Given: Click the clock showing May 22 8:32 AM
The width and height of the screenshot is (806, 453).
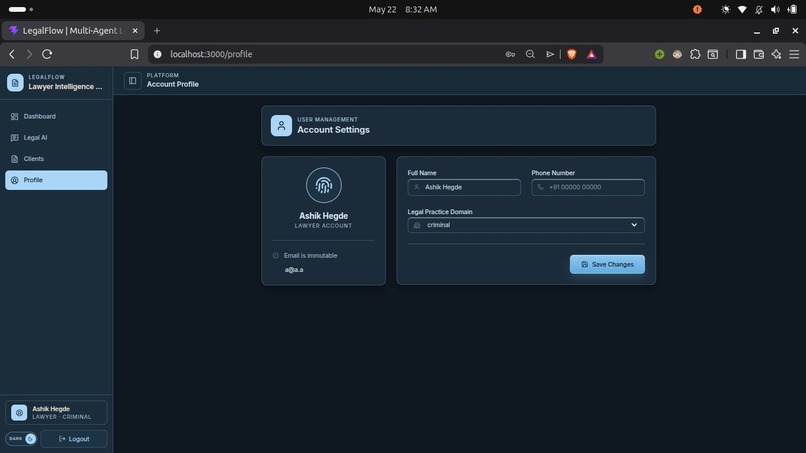Looking at the screenshot, I should (x=402, y=9).
